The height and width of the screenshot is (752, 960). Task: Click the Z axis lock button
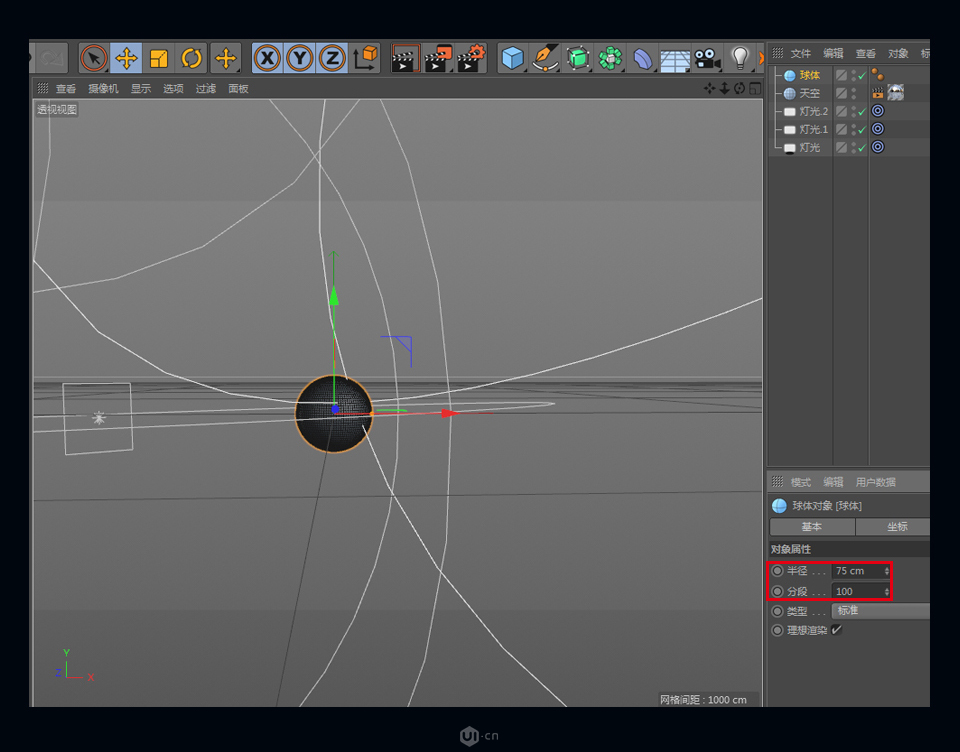(332, 58)
